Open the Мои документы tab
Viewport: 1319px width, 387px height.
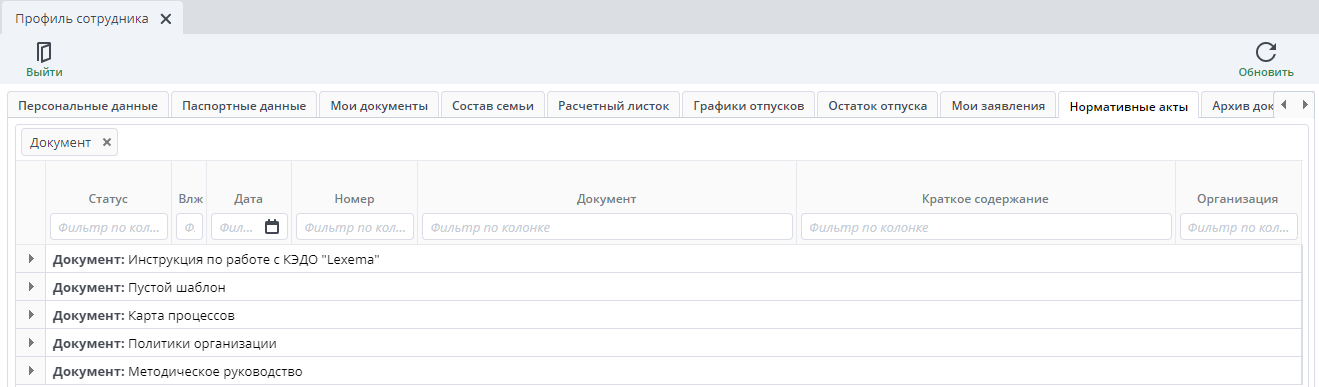click(379, 105)
